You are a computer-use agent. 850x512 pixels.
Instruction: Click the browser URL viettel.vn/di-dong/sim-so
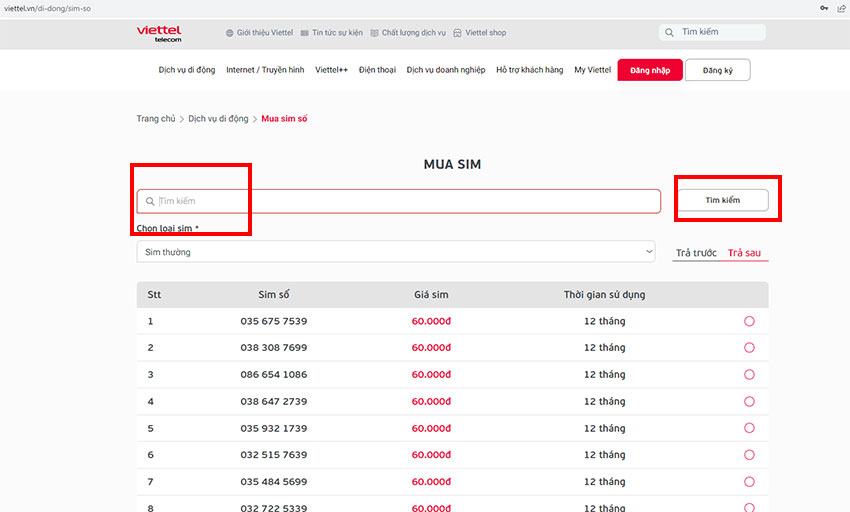(47, 9)
